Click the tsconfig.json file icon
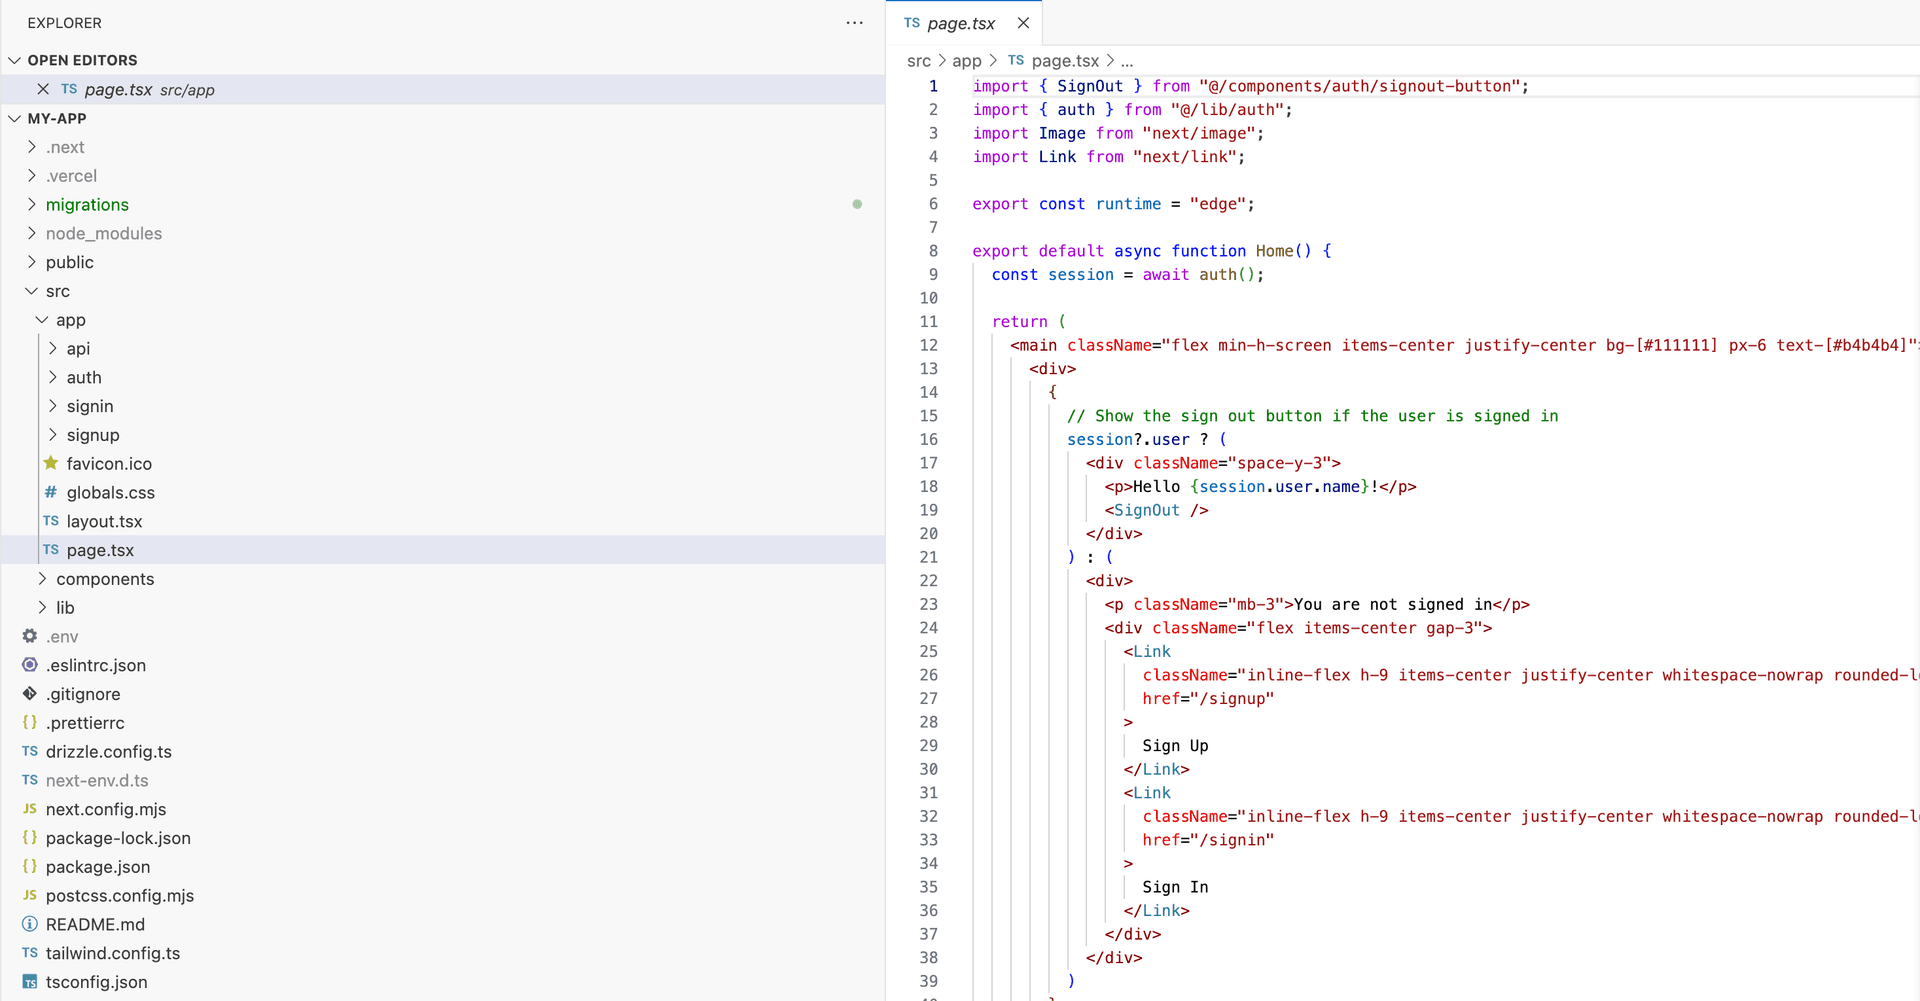Screen dimensions: 1920x1001 (x=30, y=982)
